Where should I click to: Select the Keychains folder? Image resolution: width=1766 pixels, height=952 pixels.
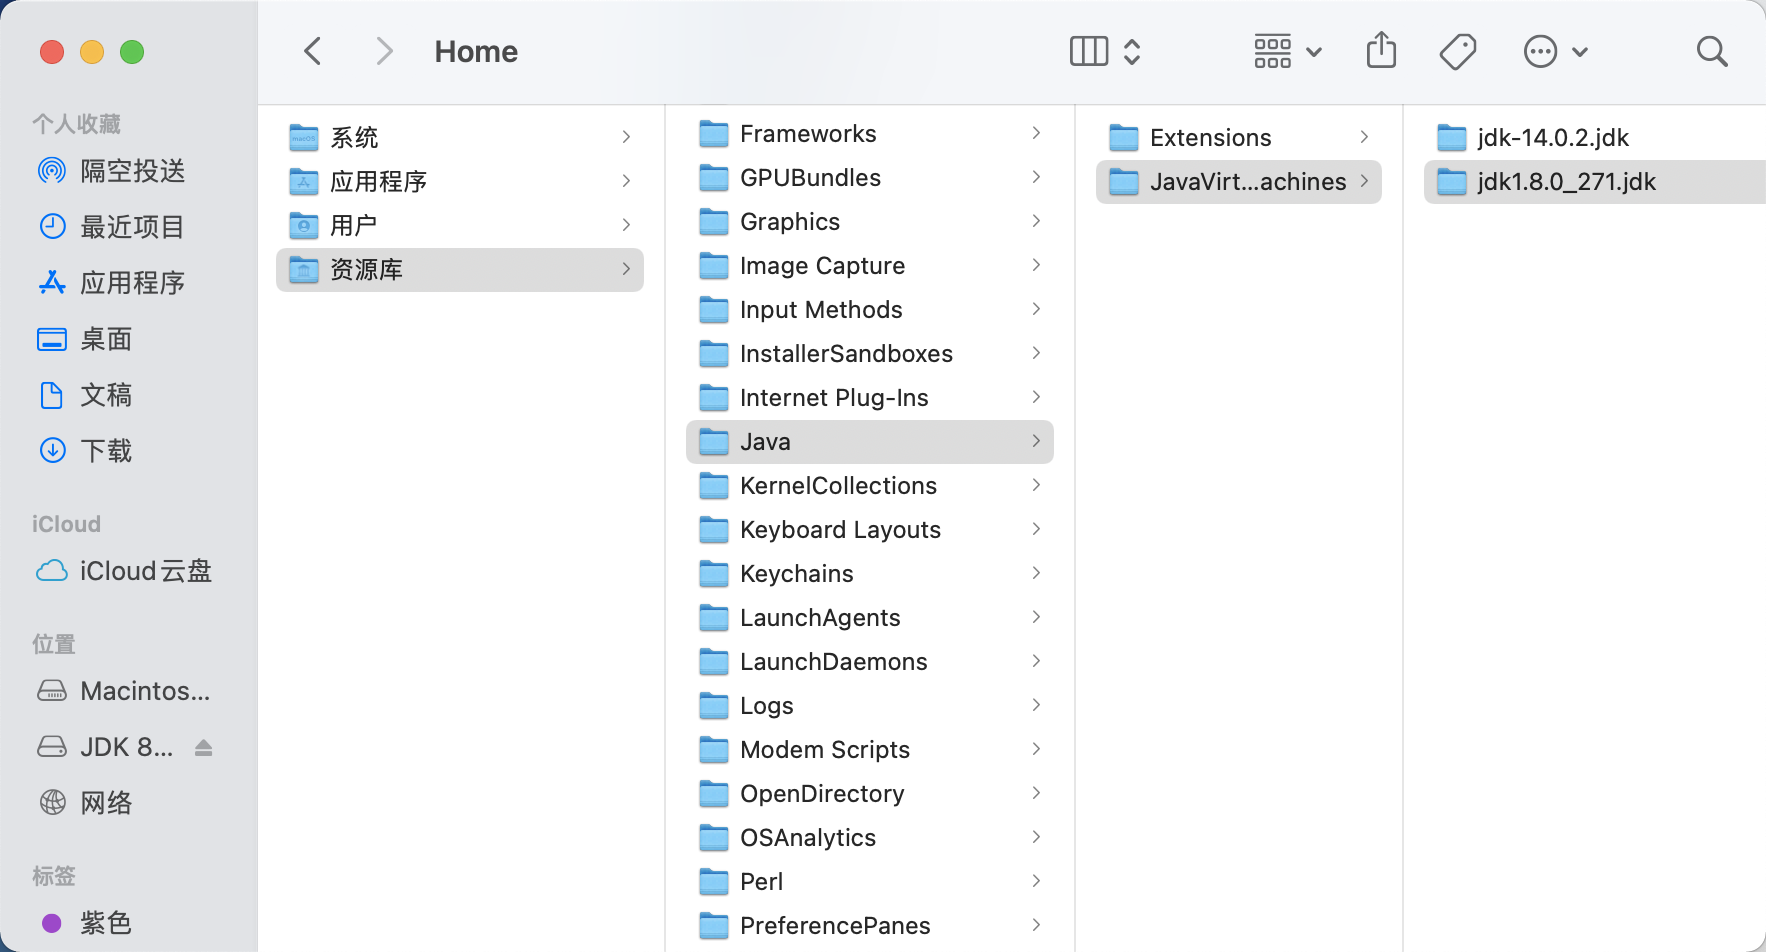click(x=870, y=573)
